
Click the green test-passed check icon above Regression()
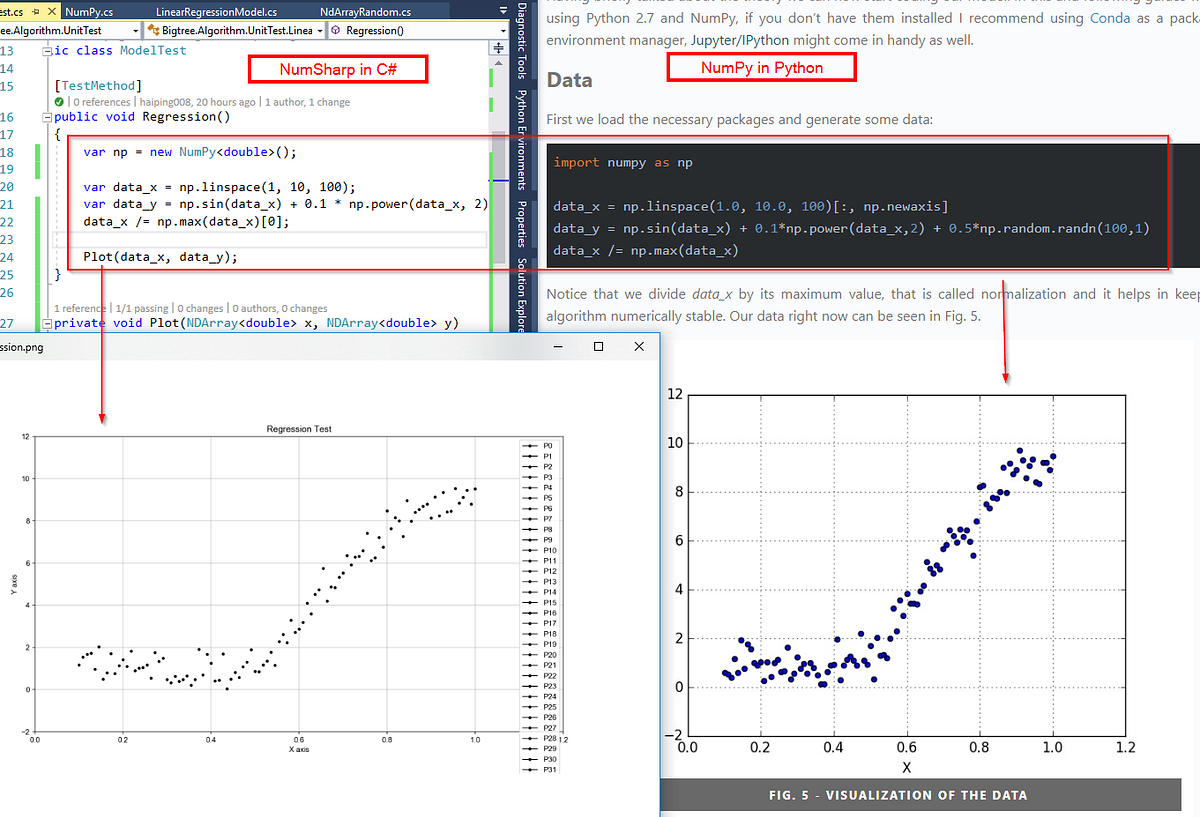click(58, 102)
